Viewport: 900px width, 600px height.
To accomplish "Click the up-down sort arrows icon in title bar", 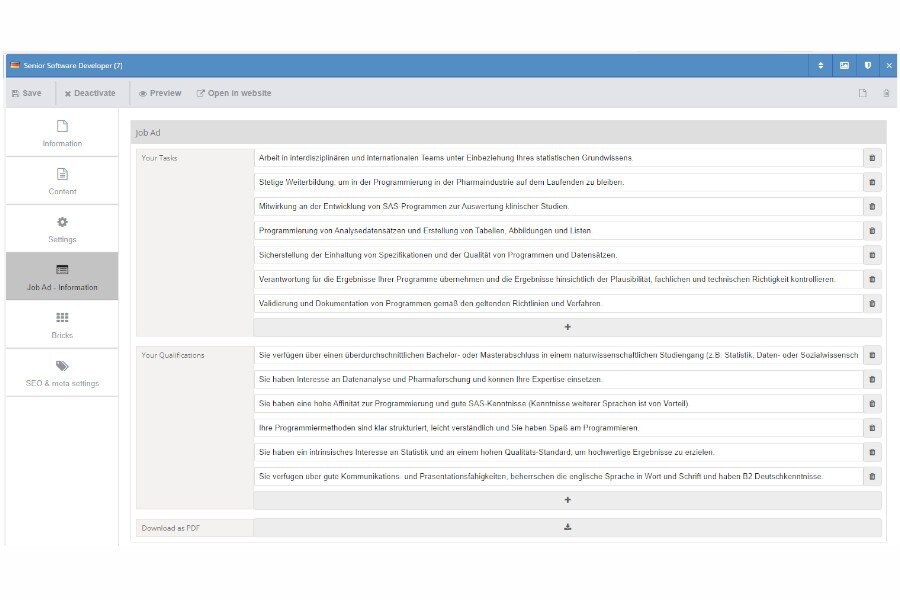I will point(820,65).
